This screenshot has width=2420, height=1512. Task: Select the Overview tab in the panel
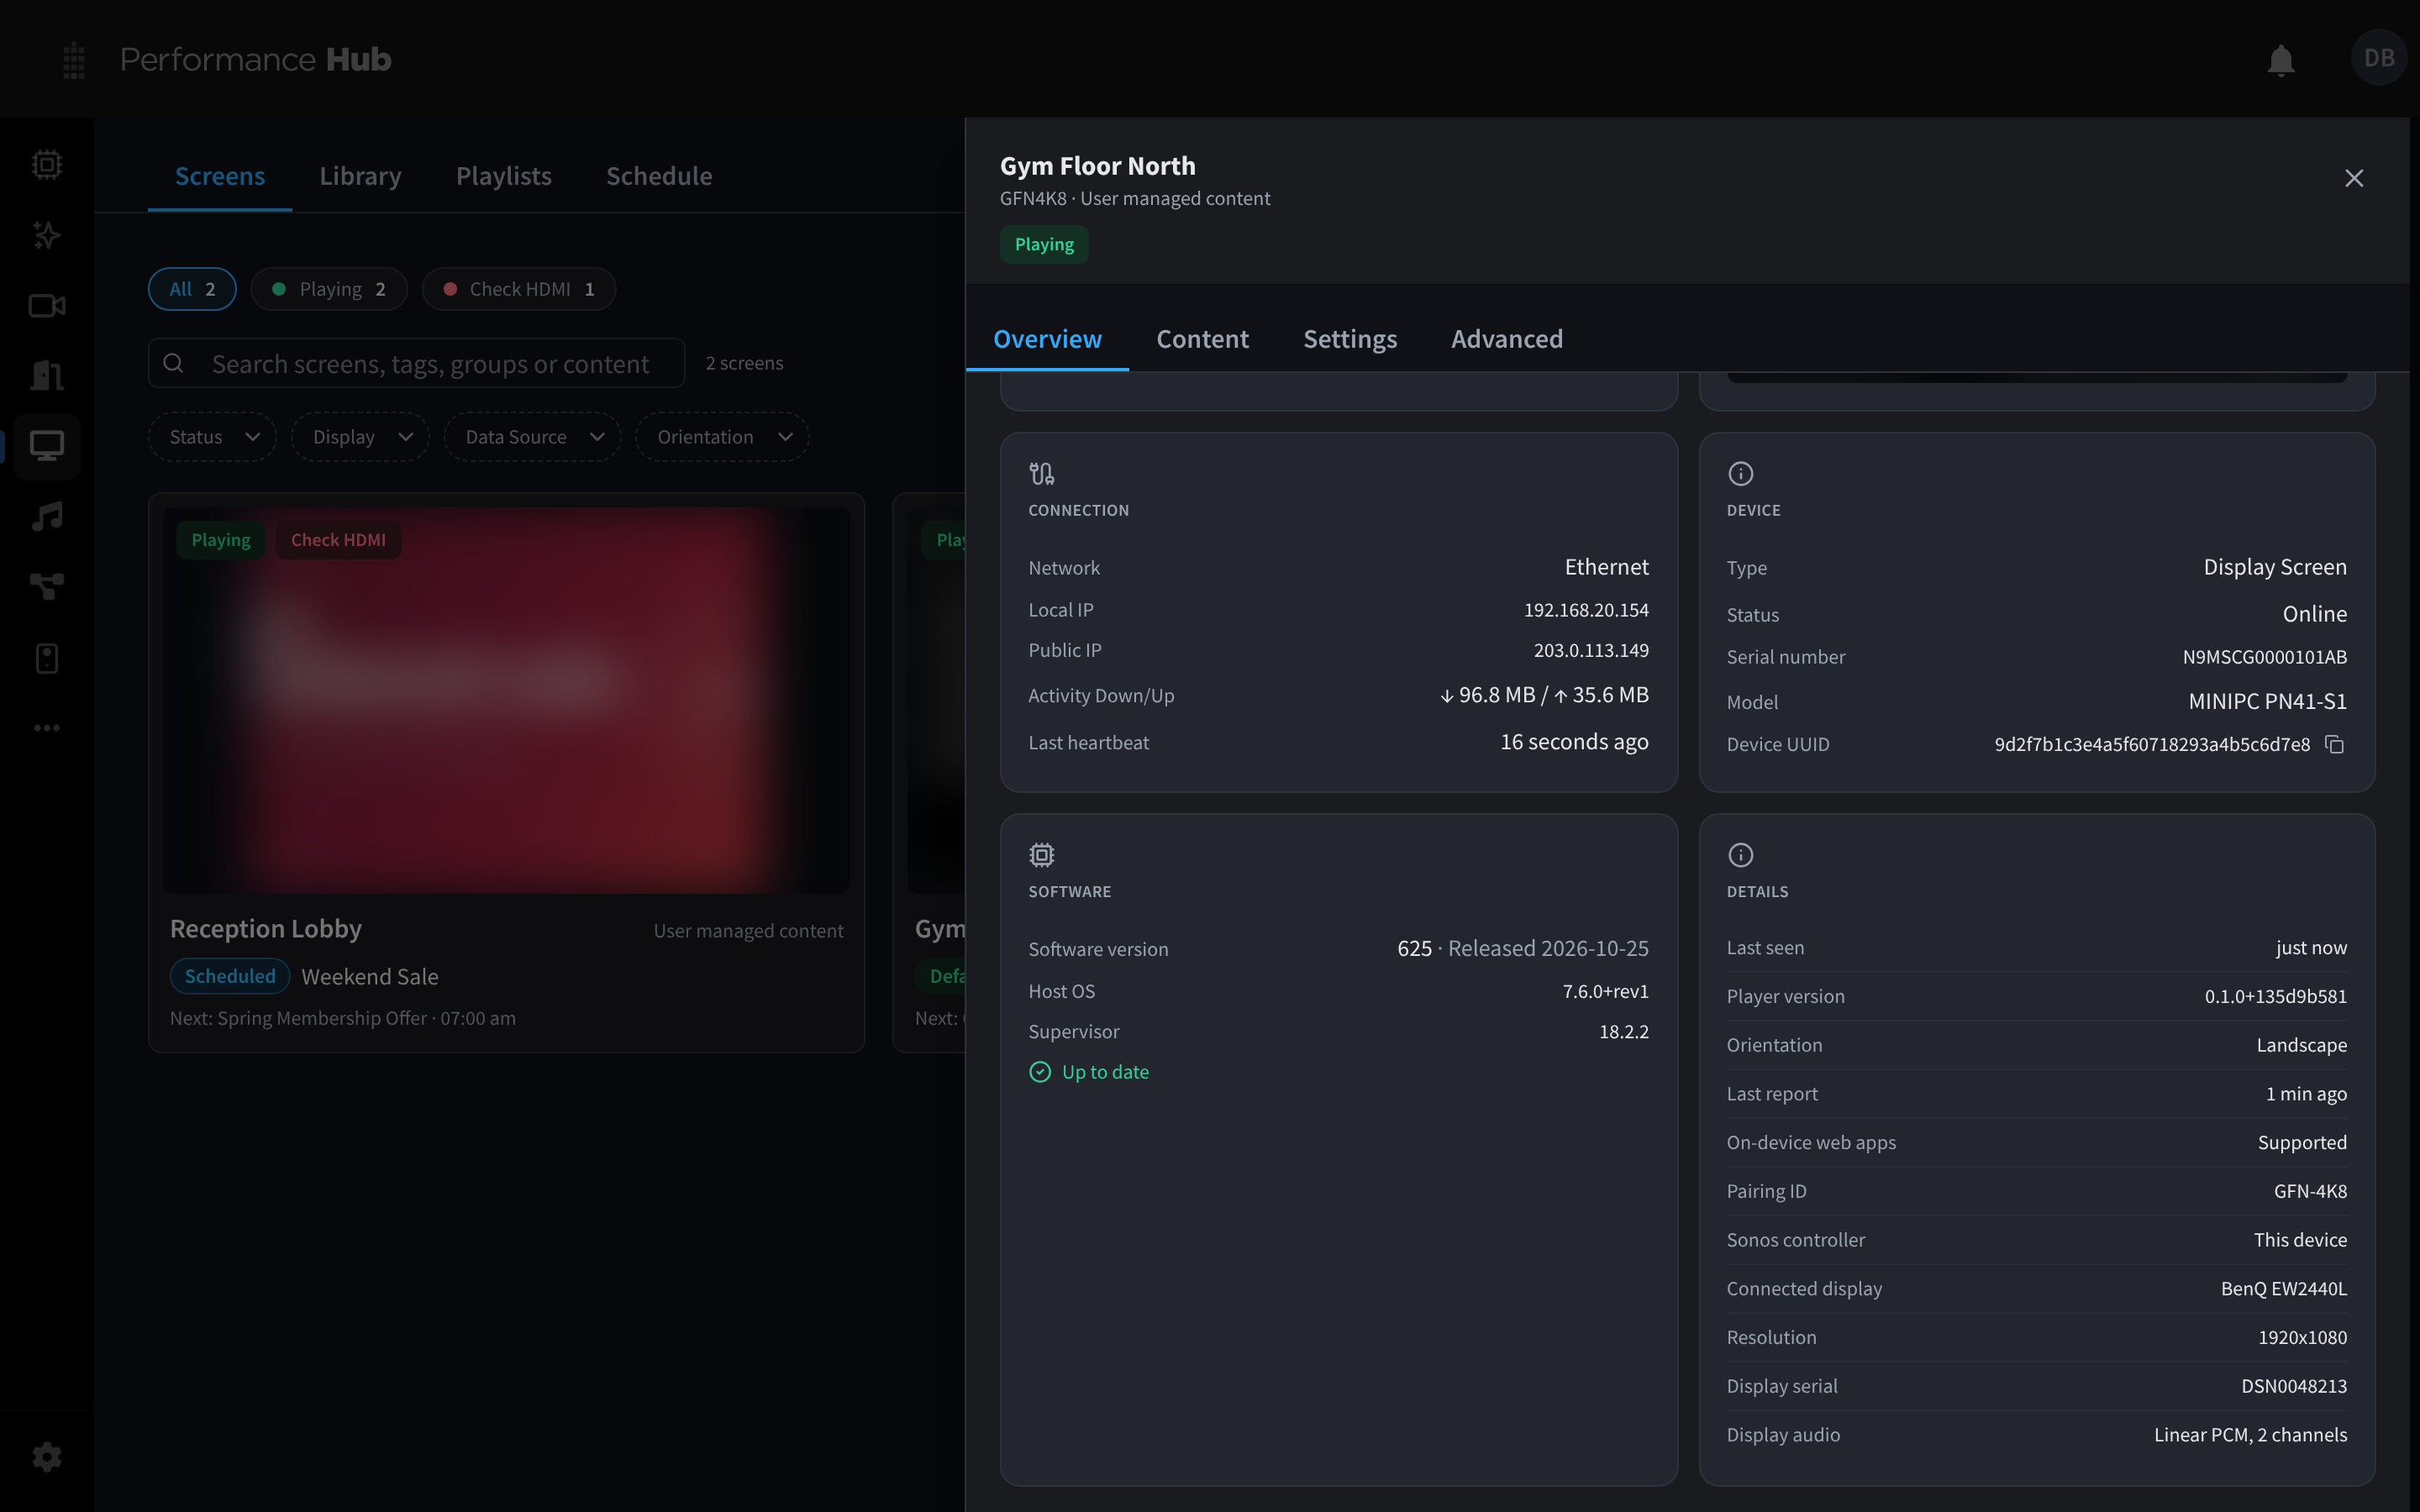1047,339
